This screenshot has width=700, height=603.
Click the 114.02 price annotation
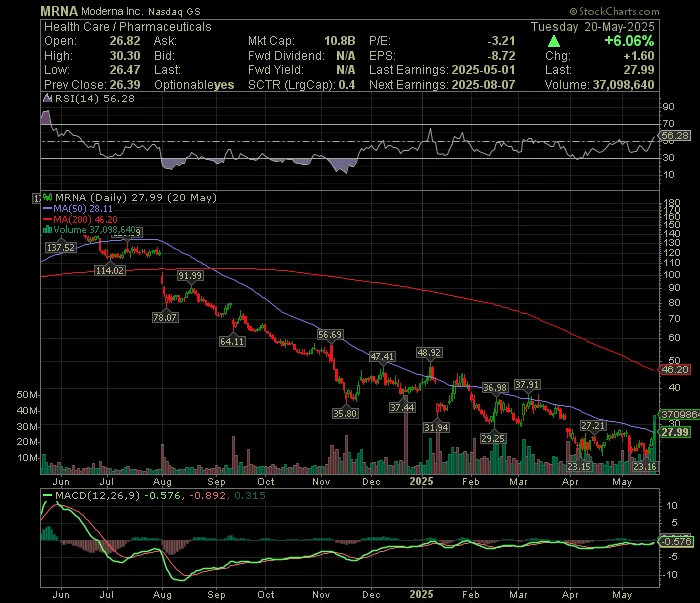coord(110,270)
